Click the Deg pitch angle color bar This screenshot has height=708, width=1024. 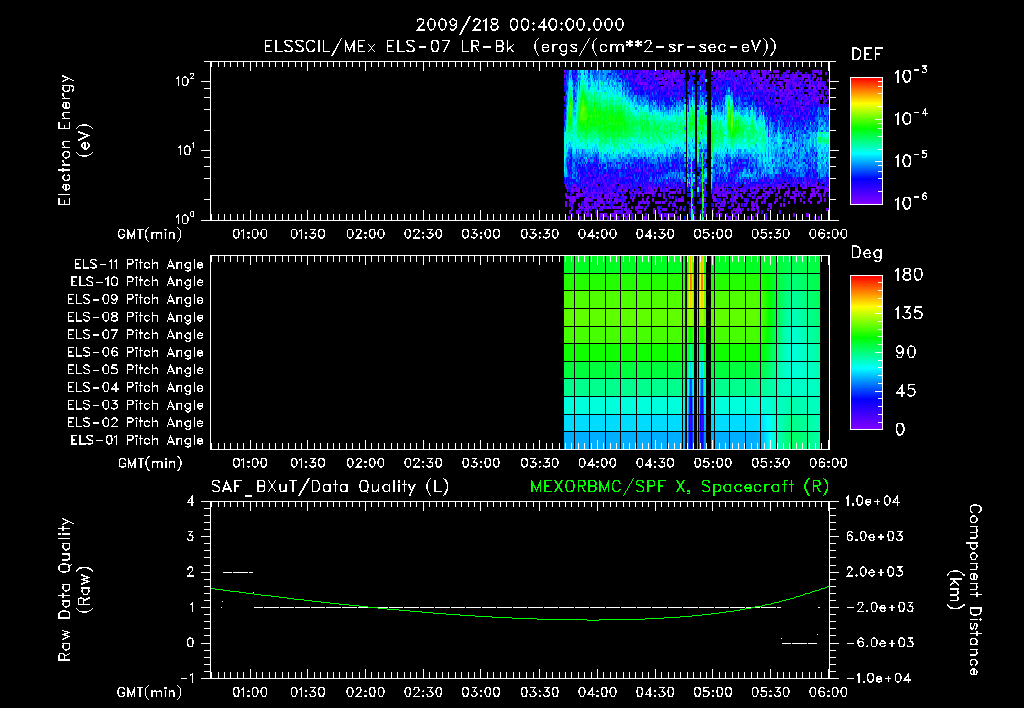866,352
